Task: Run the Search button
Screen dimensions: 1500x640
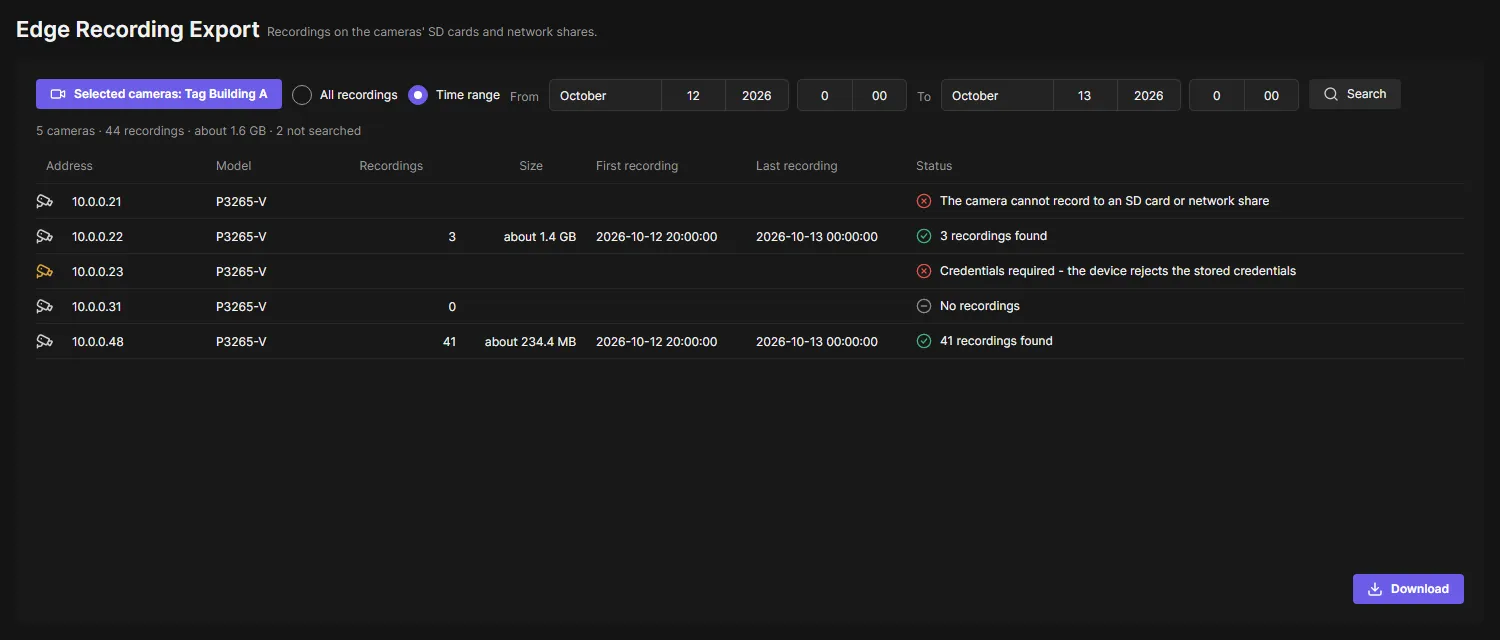Action: pos(1355,94)
